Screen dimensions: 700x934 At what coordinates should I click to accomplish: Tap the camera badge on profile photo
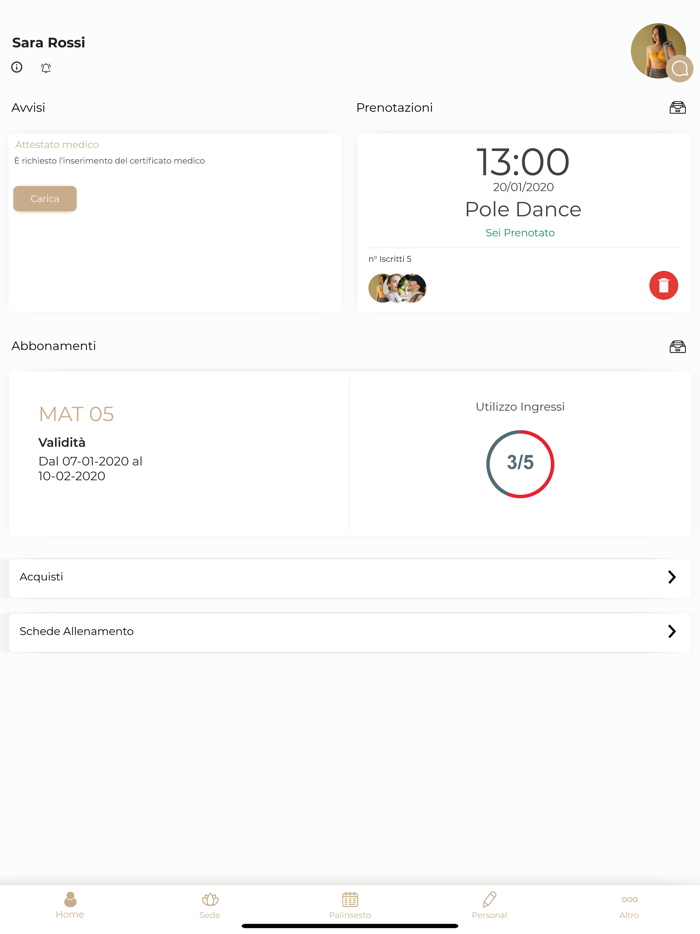point(680,69)
